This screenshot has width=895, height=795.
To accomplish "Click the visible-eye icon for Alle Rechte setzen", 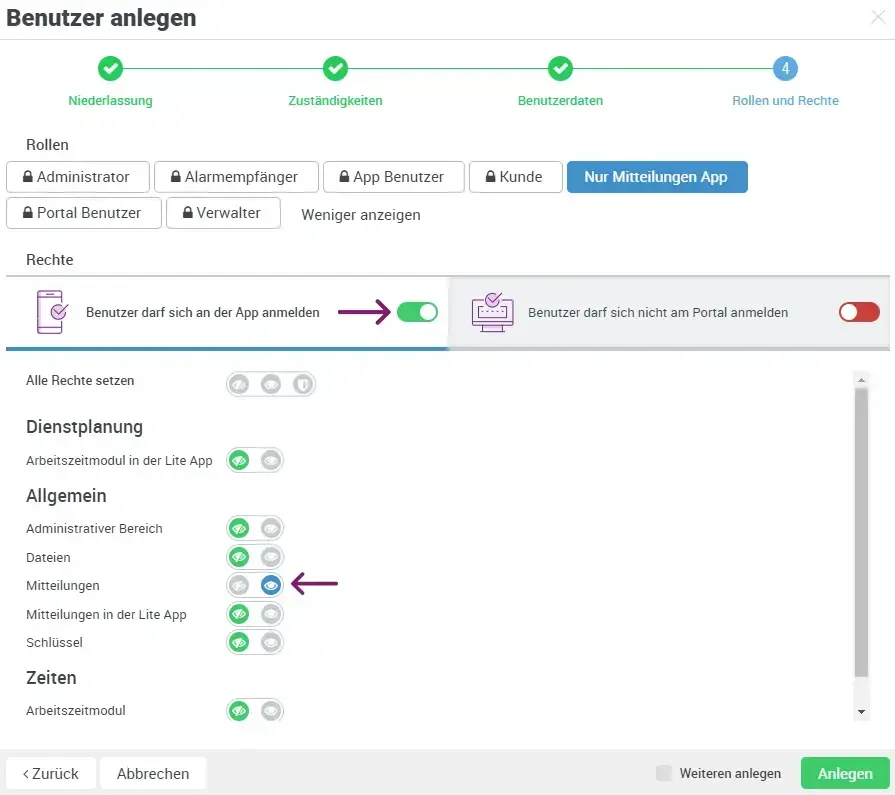I will coord(271,384).
